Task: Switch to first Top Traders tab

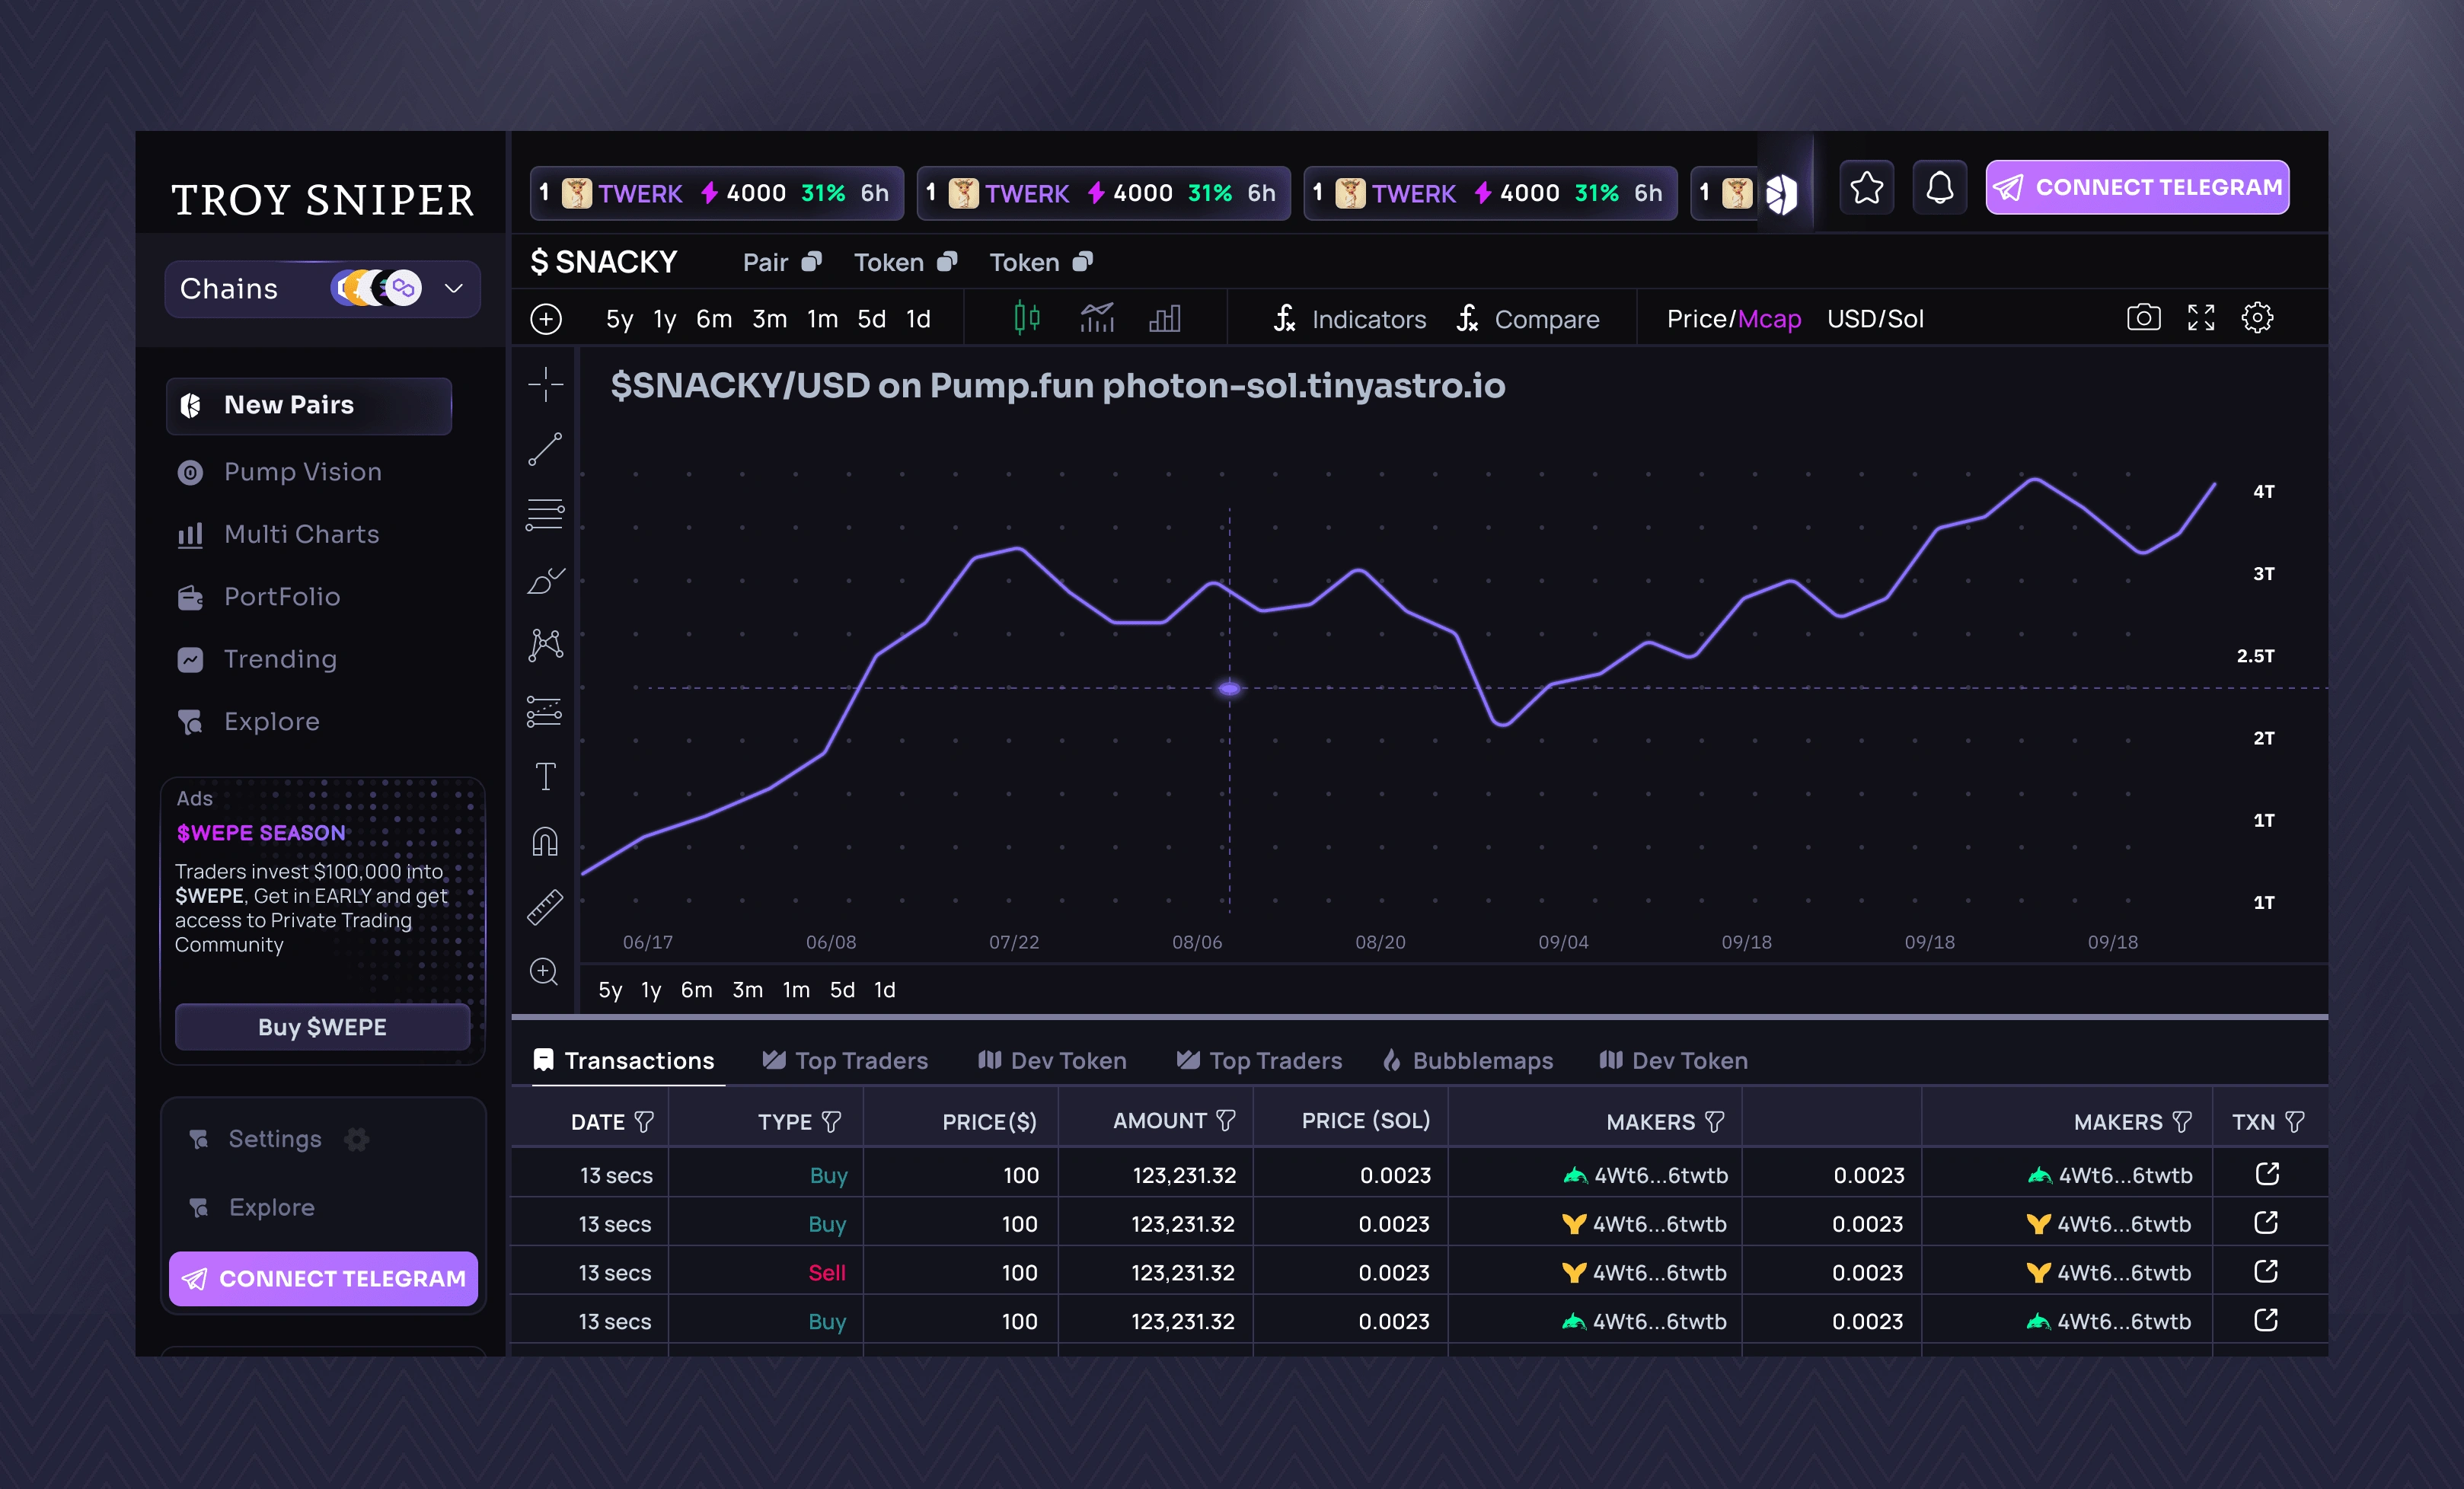Action: coord(845,1060)
